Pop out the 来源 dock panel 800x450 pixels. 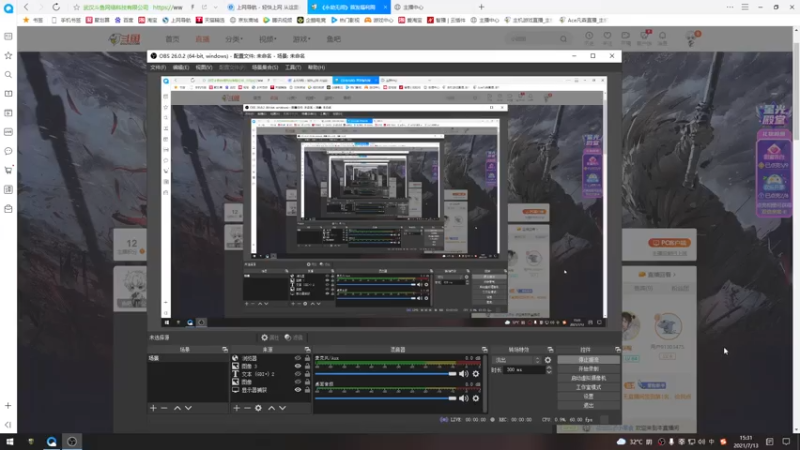point(307,349)
